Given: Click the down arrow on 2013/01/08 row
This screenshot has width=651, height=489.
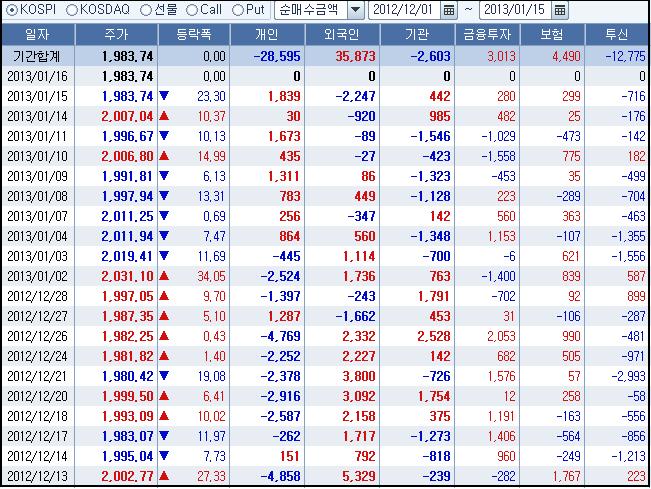Looking at the screenshot, I should [x=164, y=196].
